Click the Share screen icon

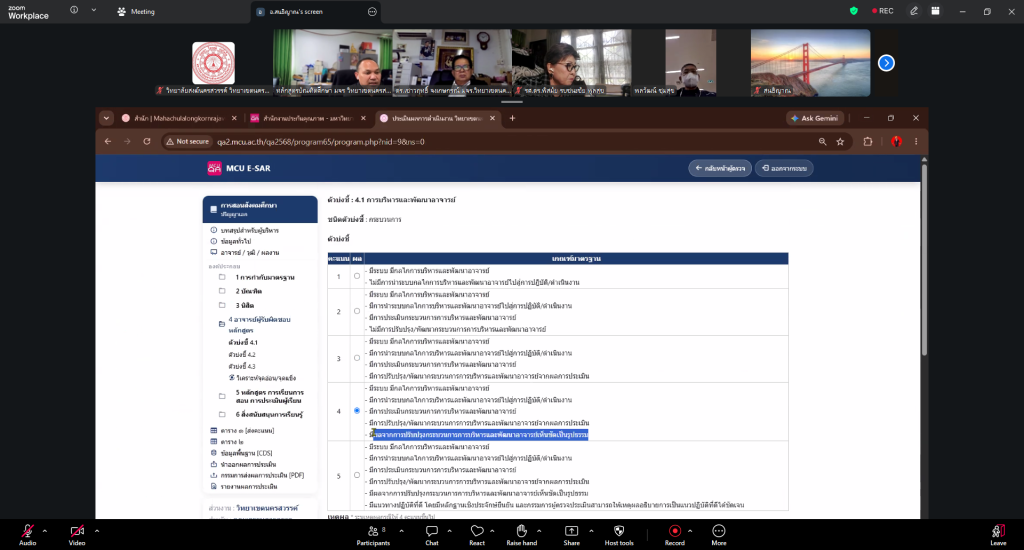[571, 531]
